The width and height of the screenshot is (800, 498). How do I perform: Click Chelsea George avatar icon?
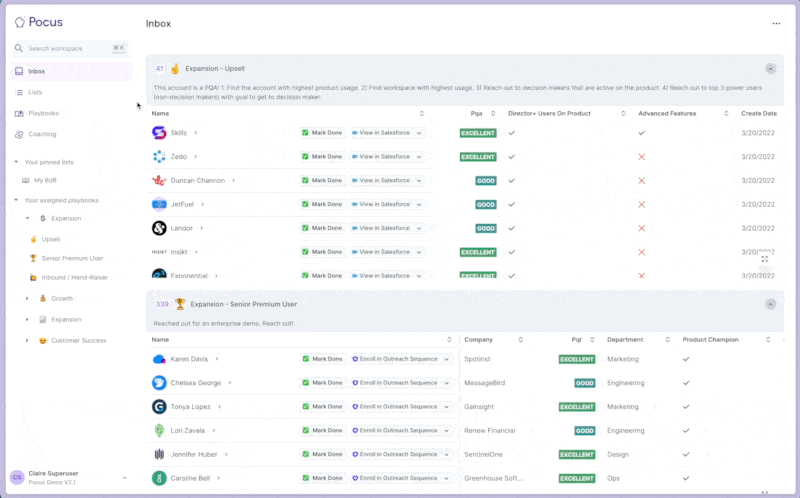tap(159, 383)
